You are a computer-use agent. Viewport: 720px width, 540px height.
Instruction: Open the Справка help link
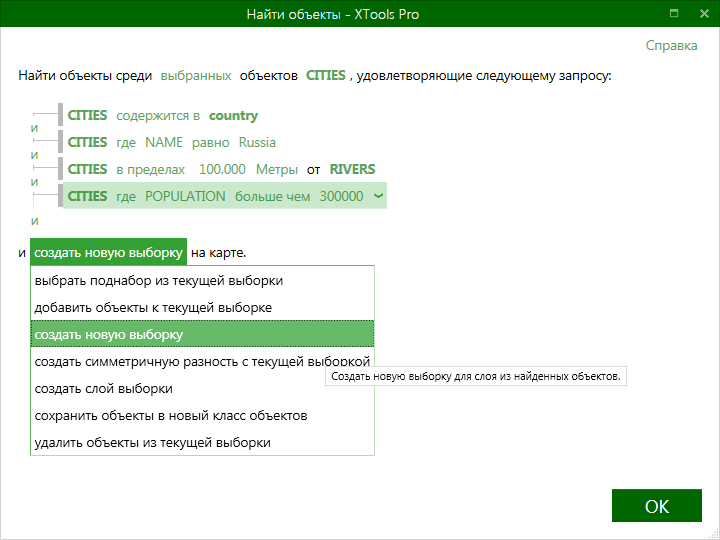pyautogui.click(x=671, y=45)
